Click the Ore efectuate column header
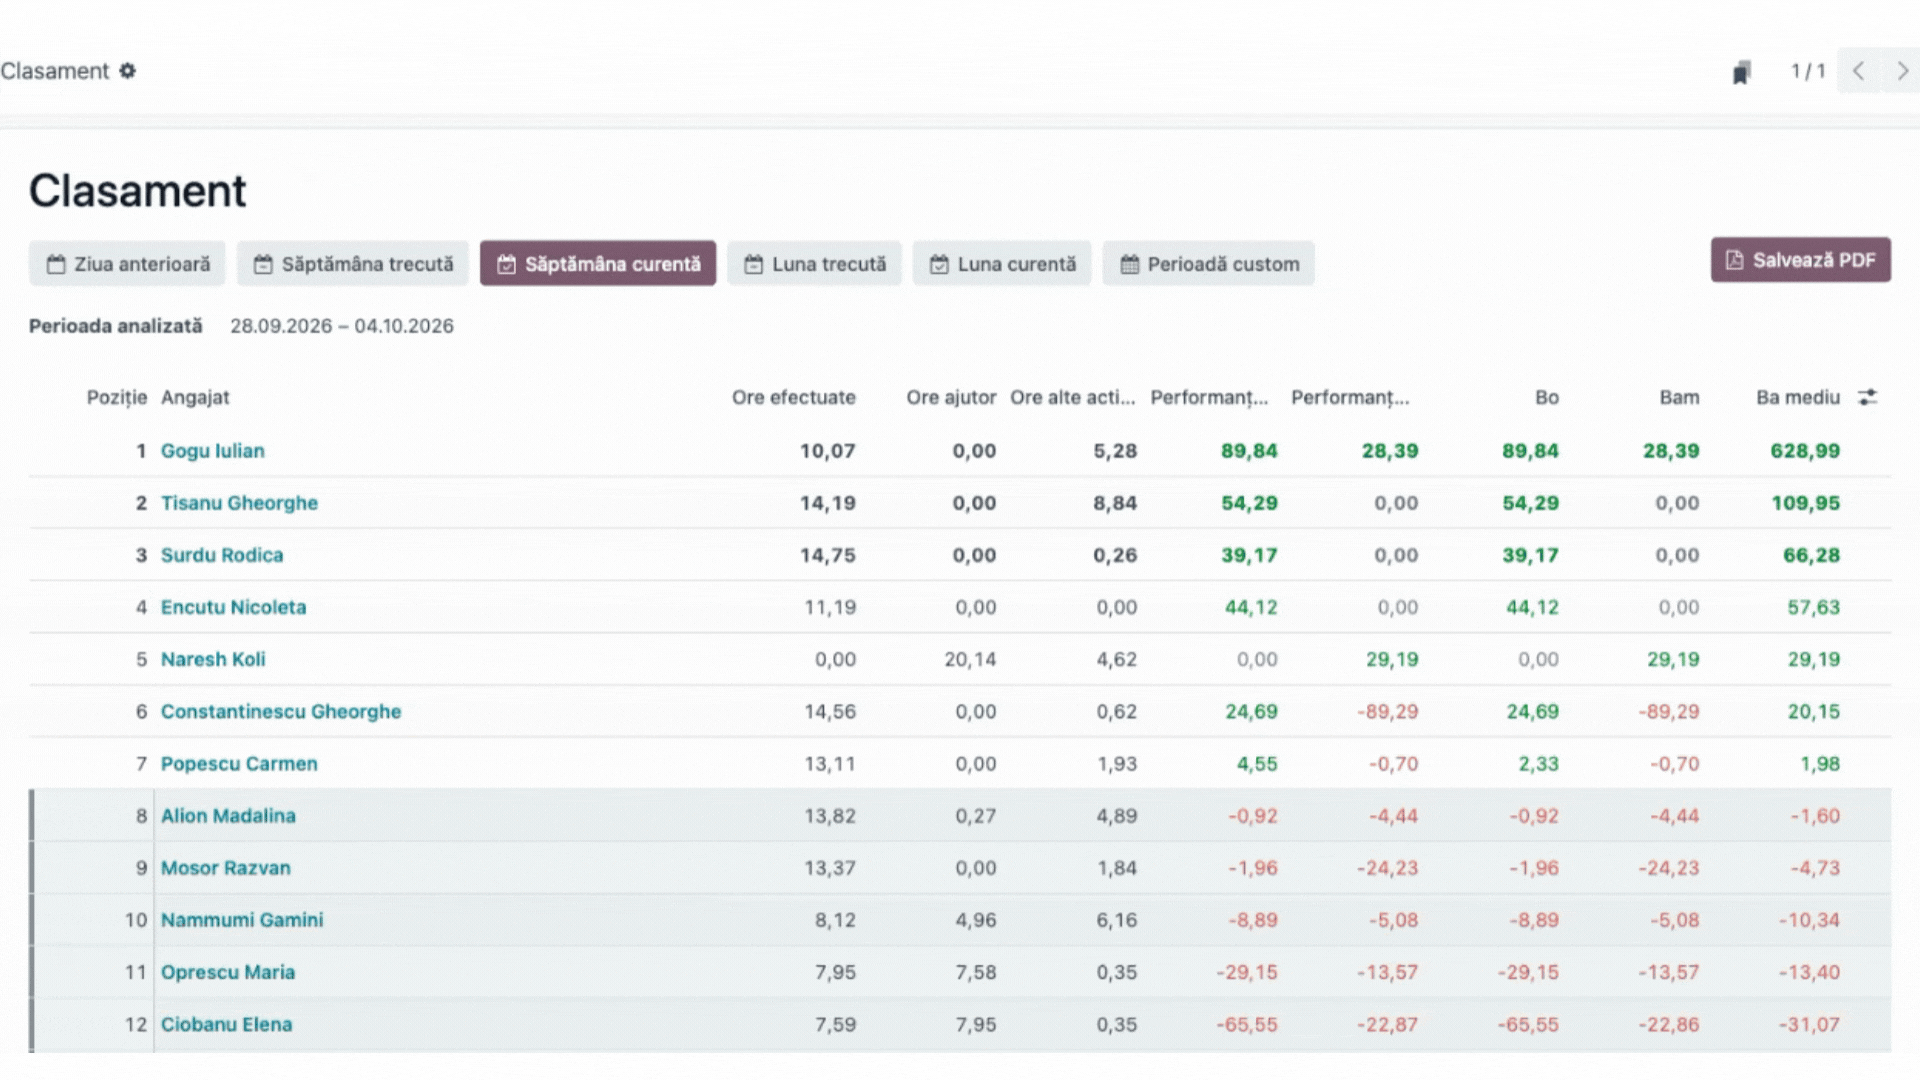The image size is (1920, 1080). (x=793, y=397)
